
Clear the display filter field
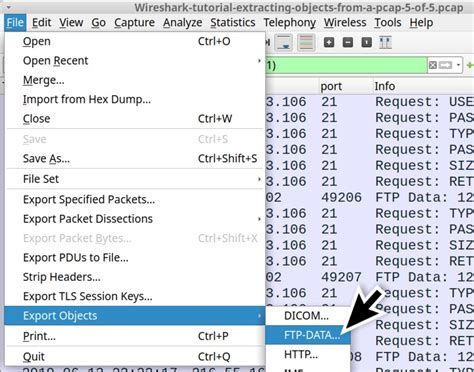coord(433,65)
